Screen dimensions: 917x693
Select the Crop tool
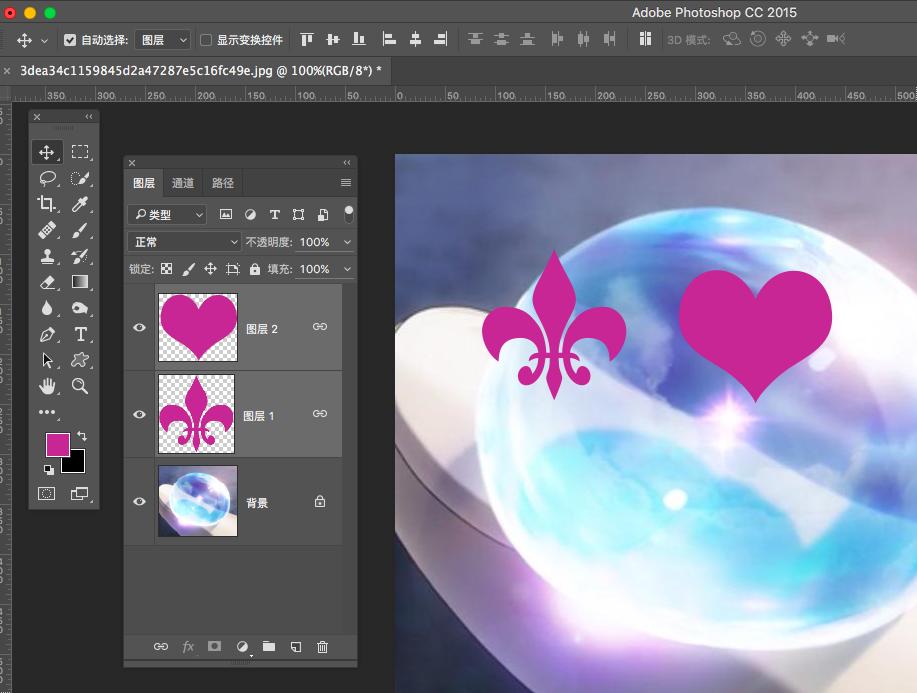point(47,204)
